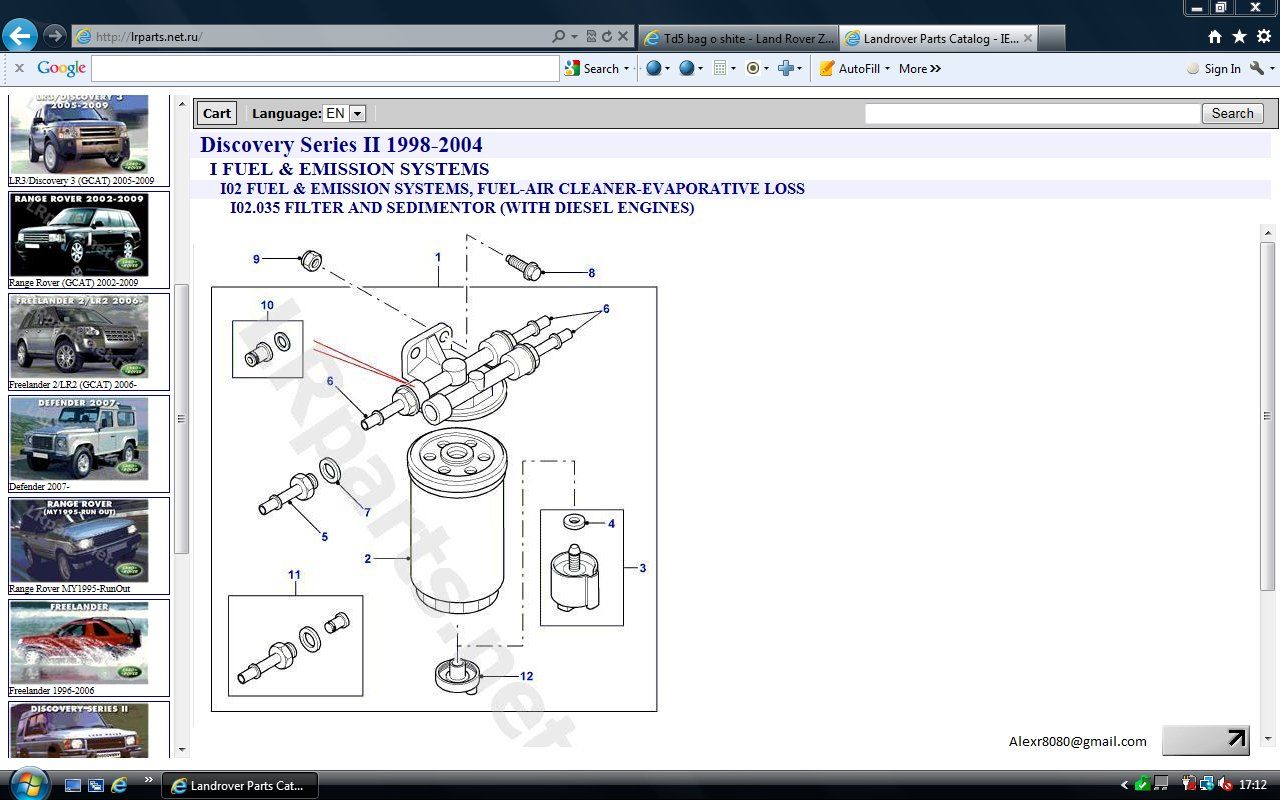Click the grid icon on Google Toolbar

(719, 68)
